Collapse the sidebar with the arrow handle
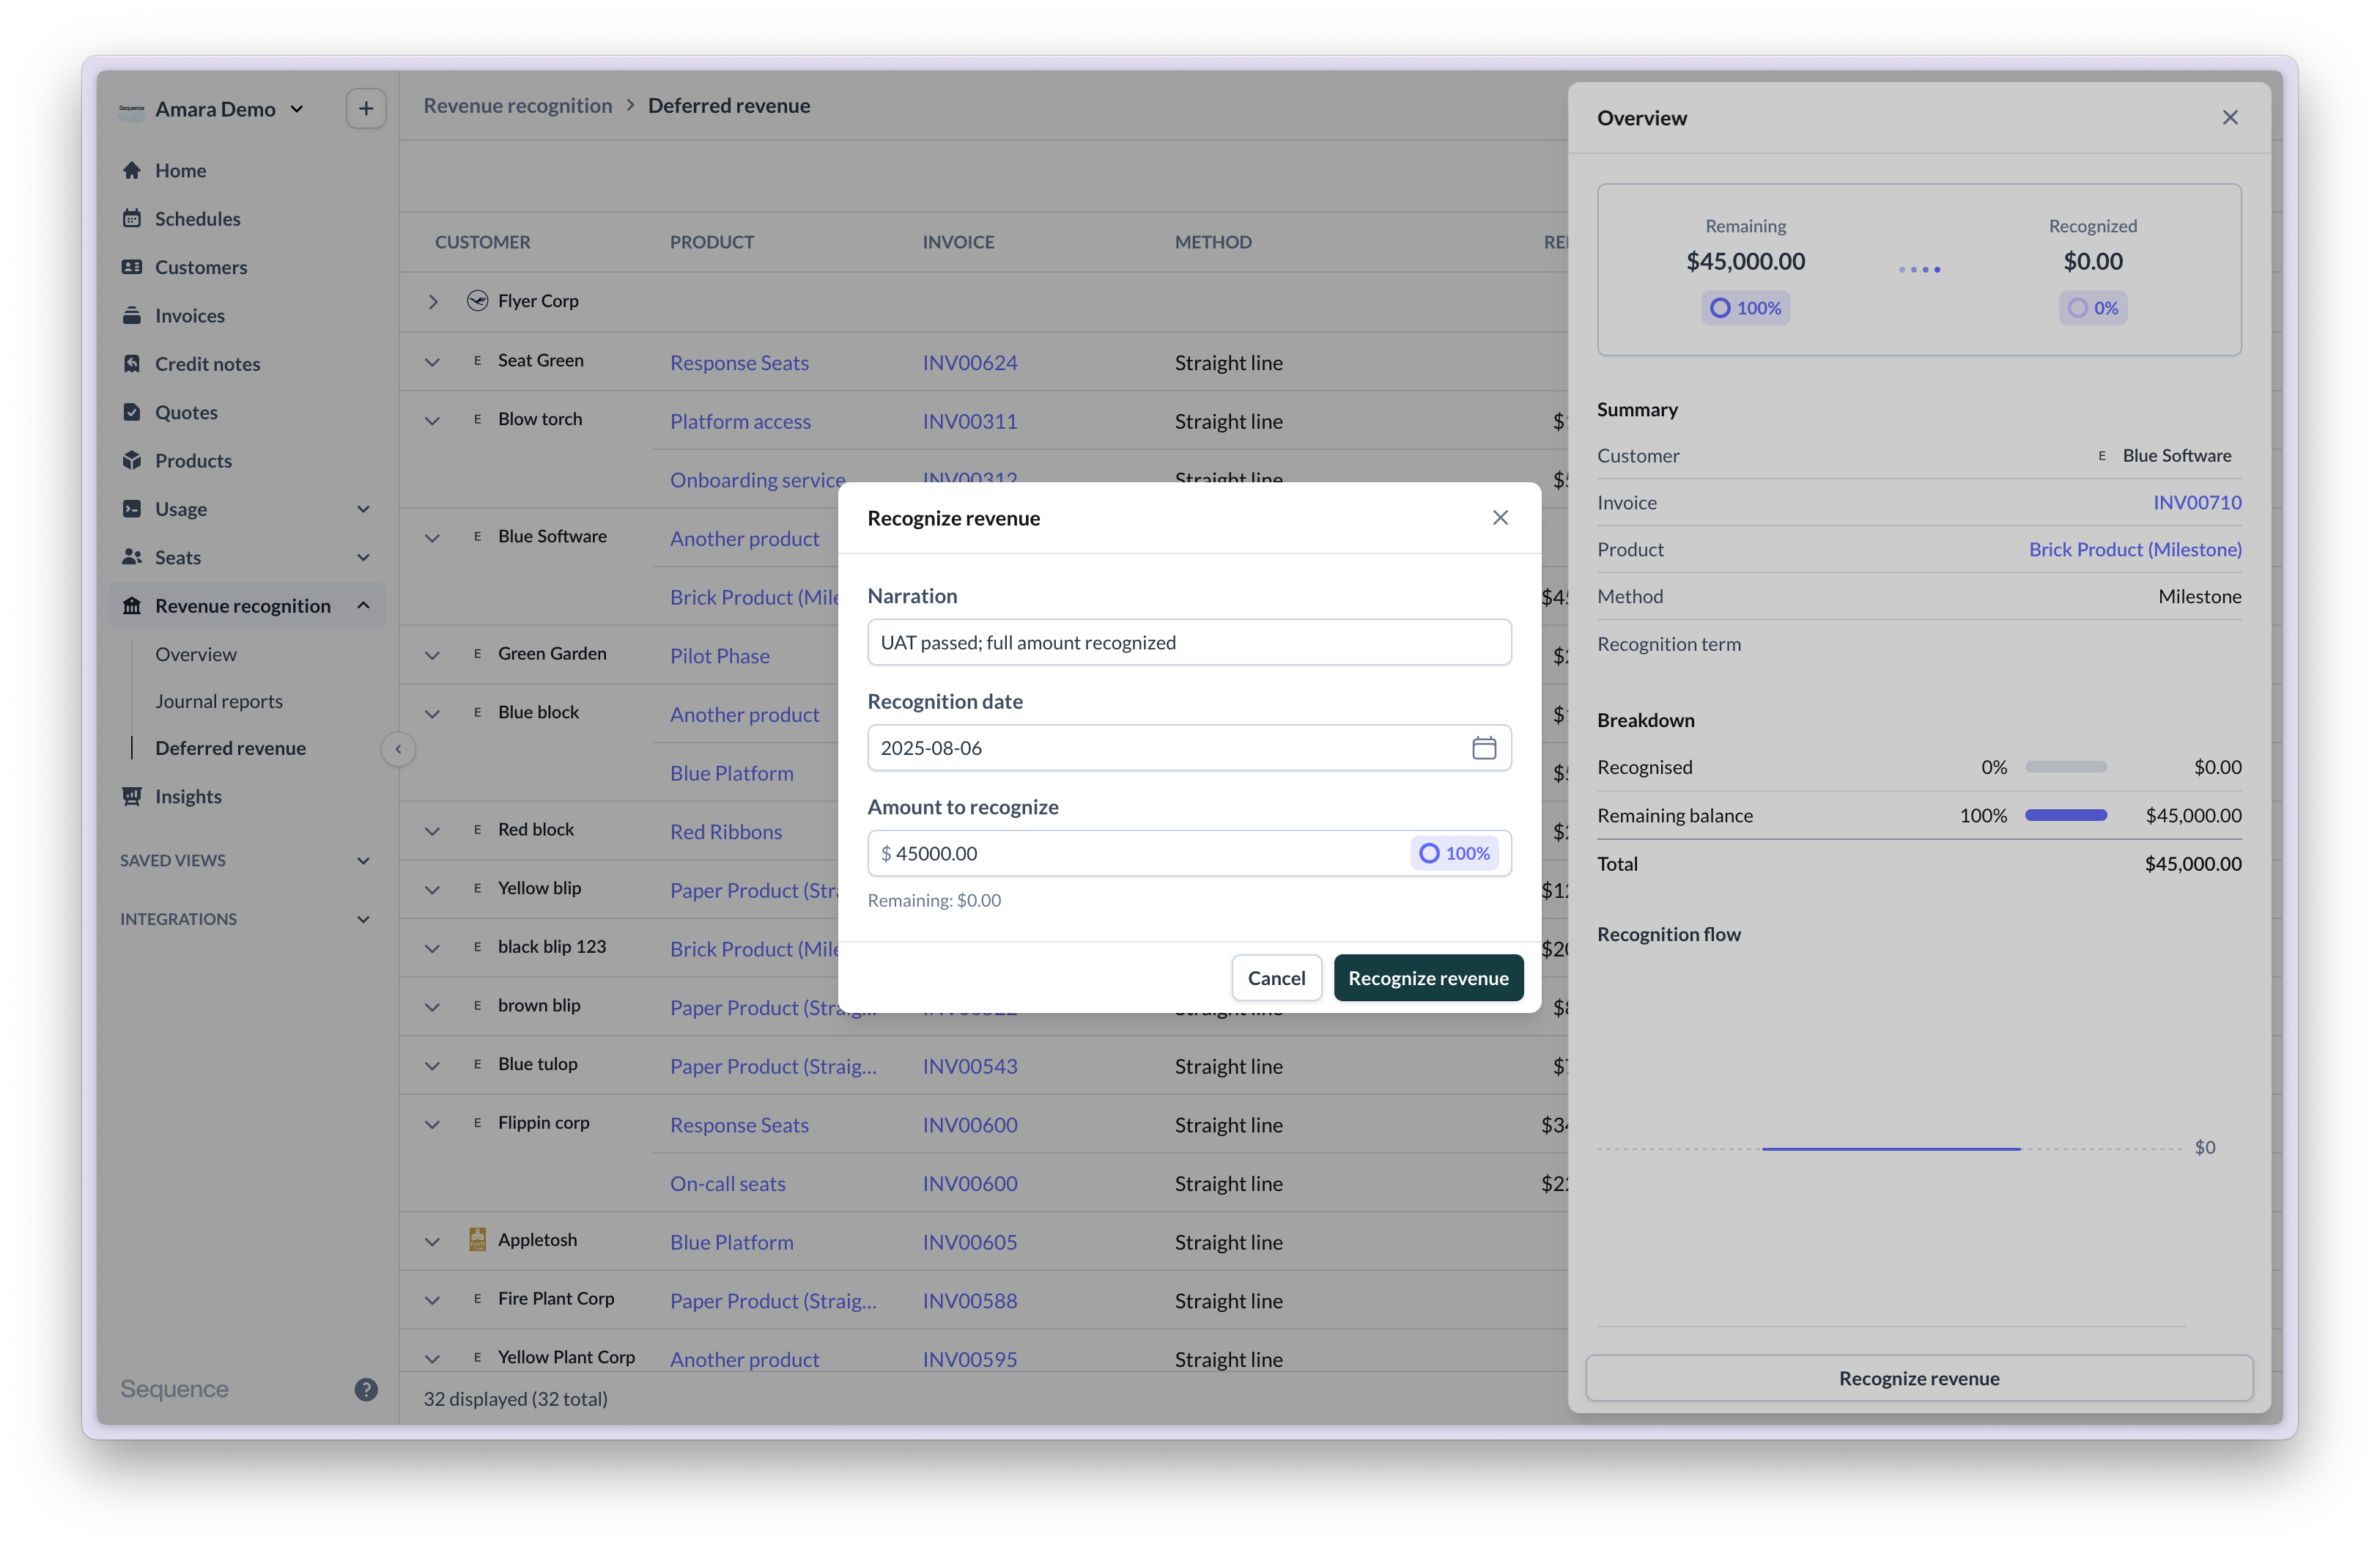The height and width of the screenshot is (1548, 2380). [x=398, y=749]
